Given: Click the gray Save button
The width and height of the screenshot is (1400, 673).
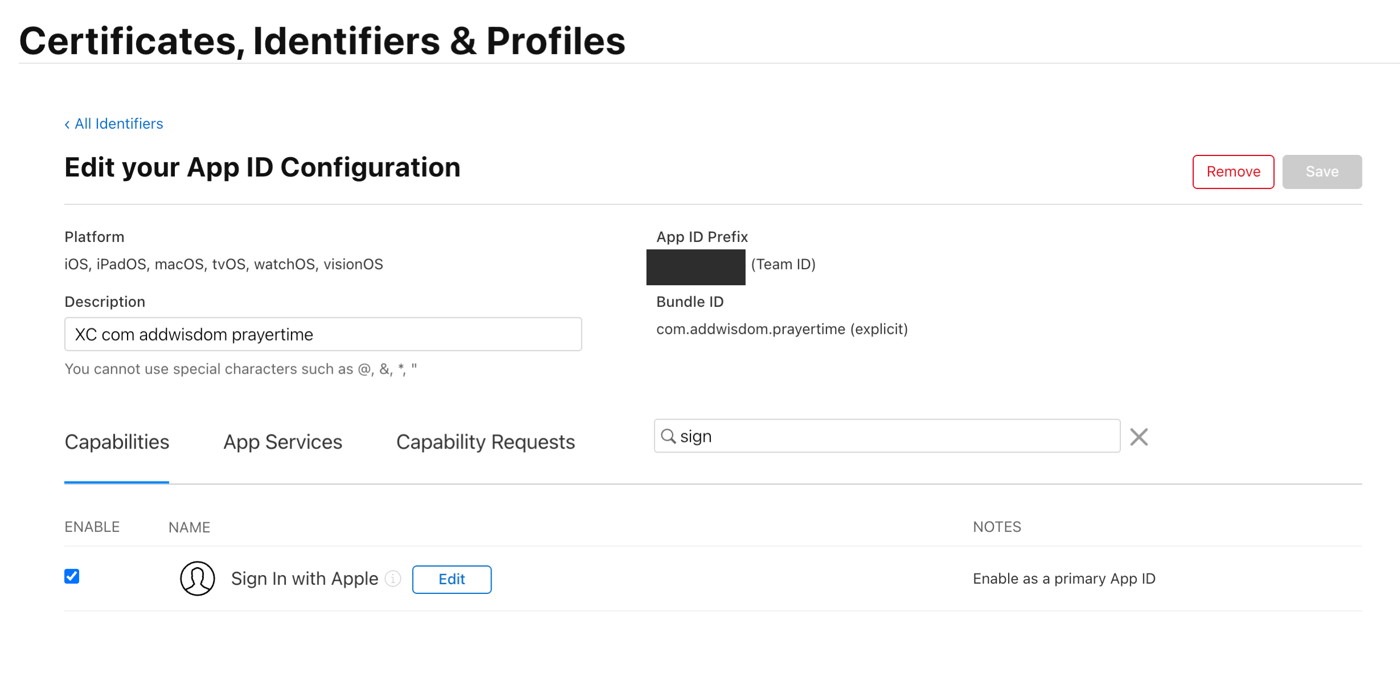Looking at the screenshot, I should (1322, 172).
